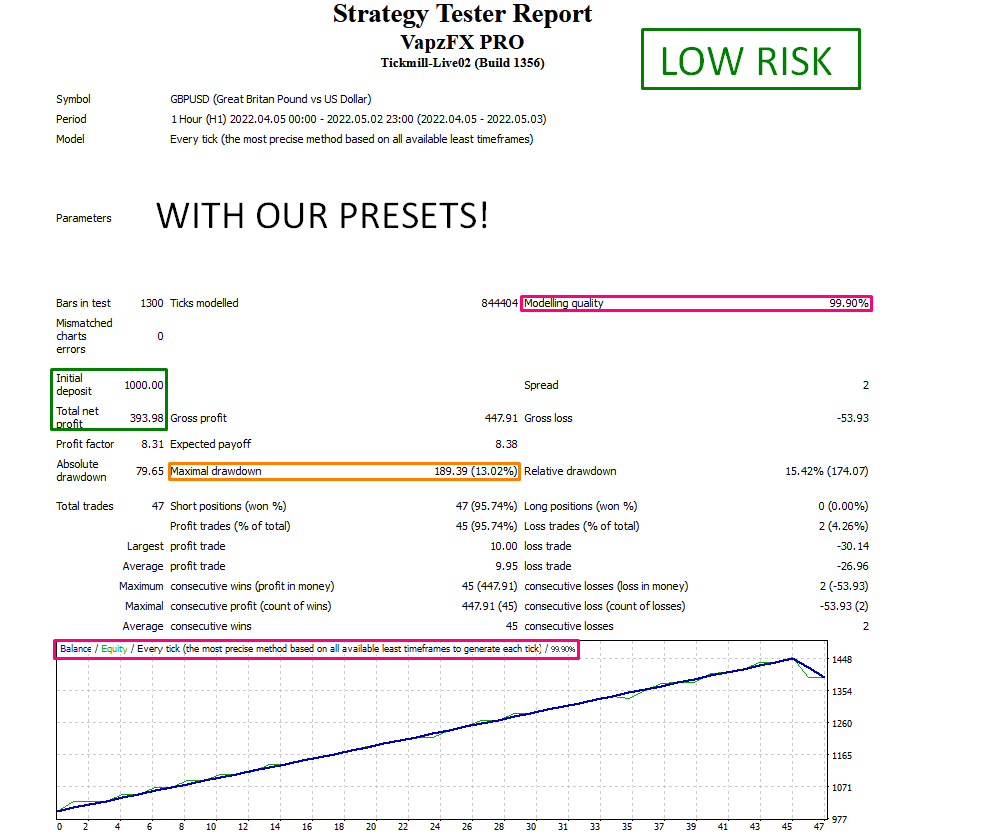
Task: Click the "Relative drawdown" label
Action: 570,471
